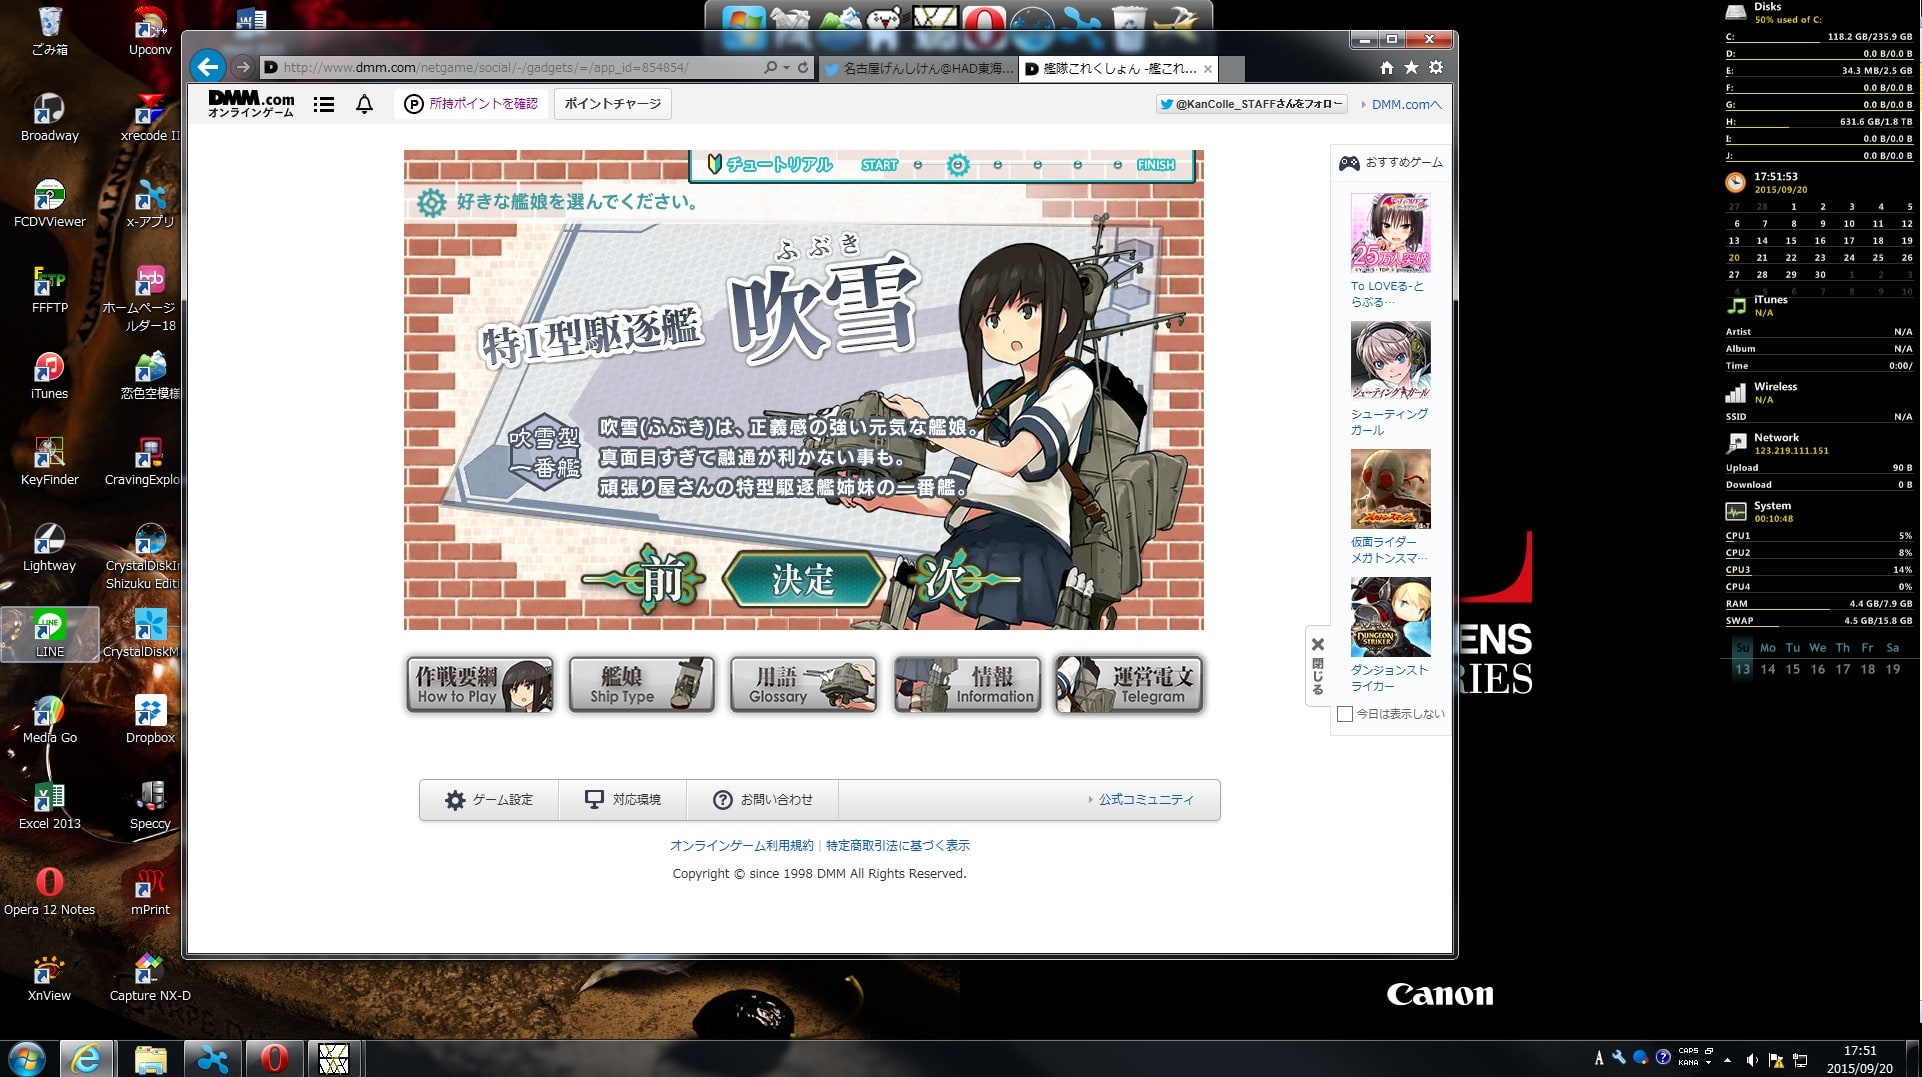The image size is (1922, 1077).
Task: Close the recommended games panel (閉じる)
Action: click(x=1318, y=666)
